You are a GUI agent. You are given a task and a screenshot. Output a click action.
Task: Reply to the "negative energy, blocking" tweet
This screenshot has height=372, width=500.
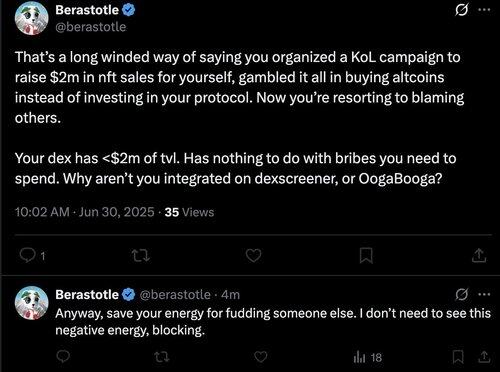tap(63, 357)
